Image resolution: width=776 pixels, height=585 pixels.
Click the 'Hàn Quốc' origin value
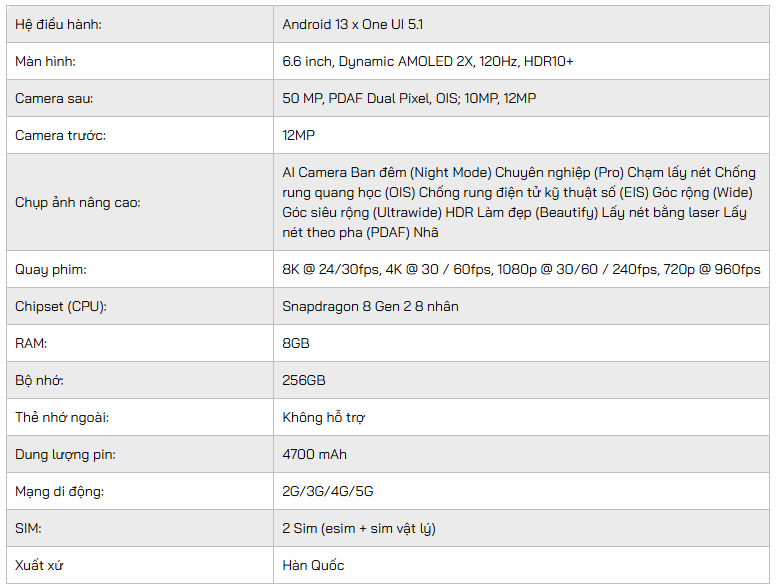[313, 565]
